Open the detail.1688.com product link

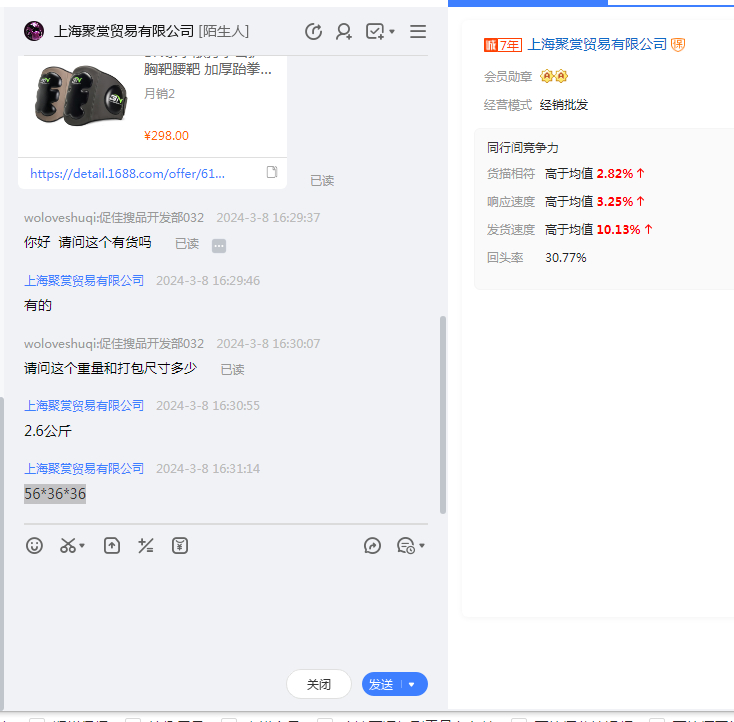pyautogui.click(x=128, y=173)
